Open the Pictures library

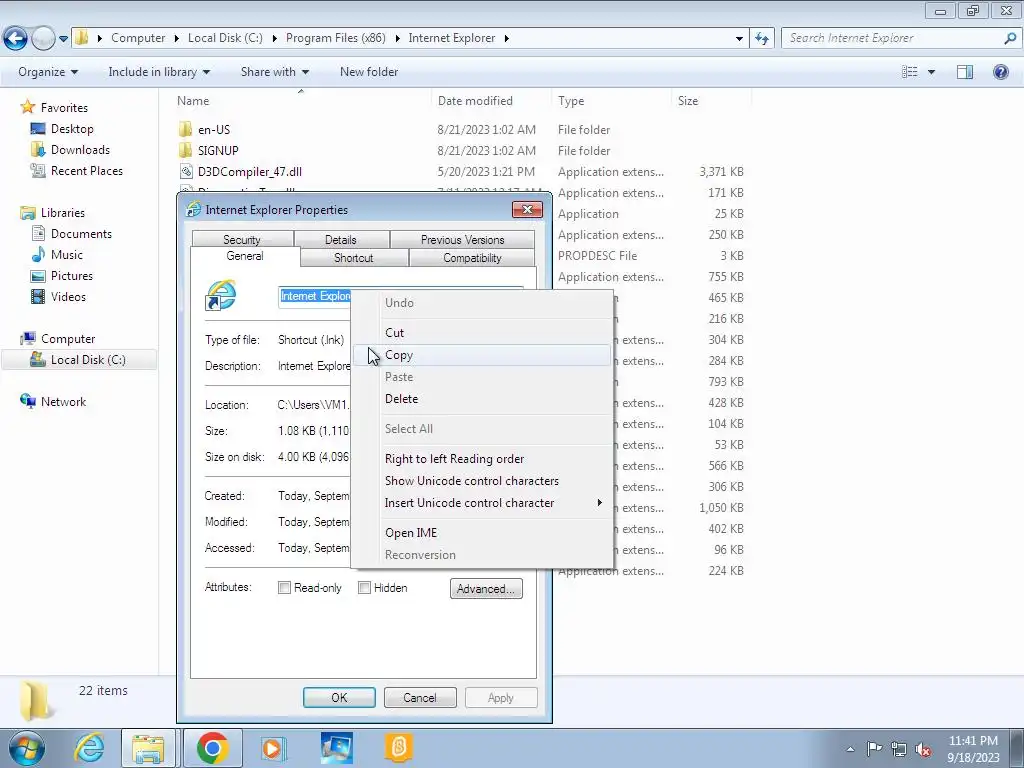click(x=71, y=276)
